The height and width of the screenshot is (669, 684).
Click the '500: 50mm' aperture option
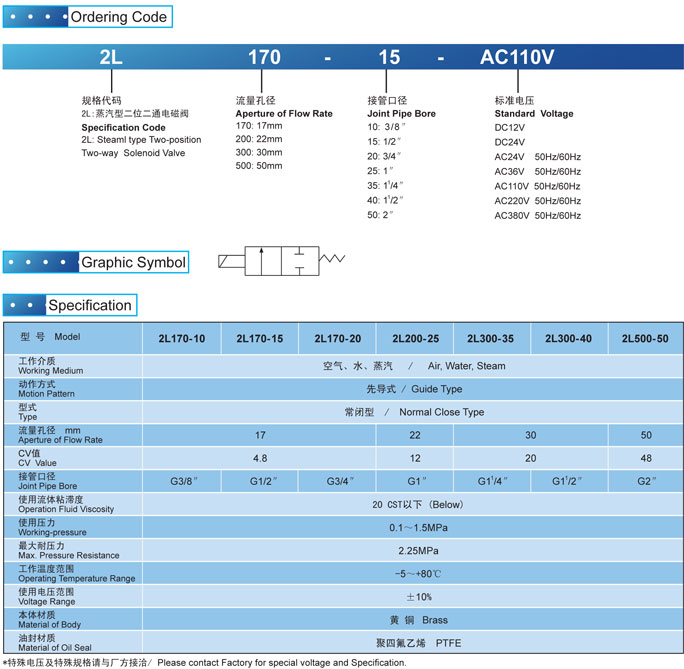coord(259,166)
